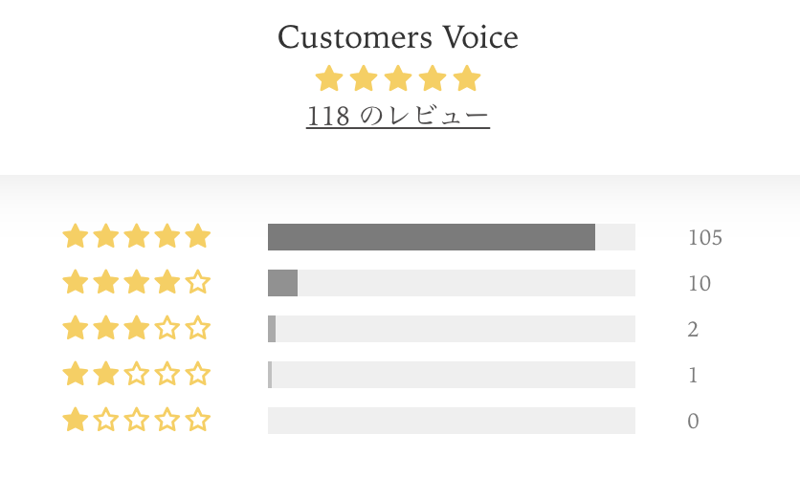800x478 pixels.
Task: Select the one-star rating row stars
Action: click(136, 420)
